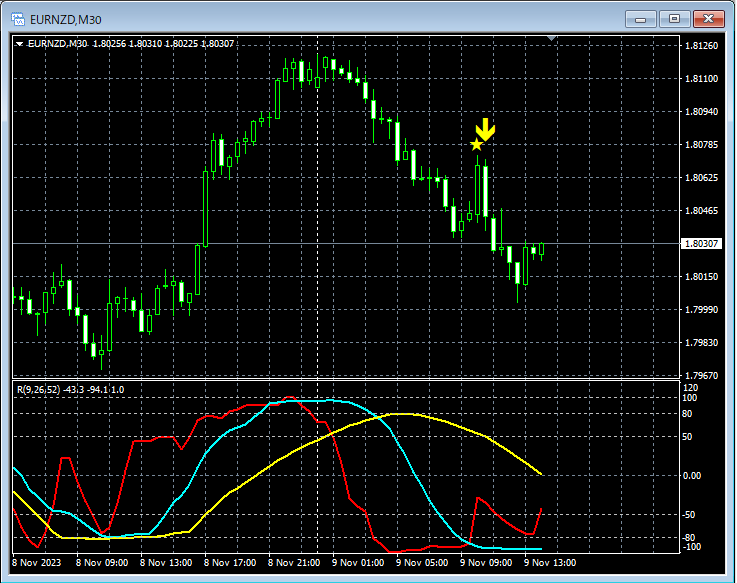Maximize the EURNZD,M30 chart window

[x=674, y=19]
